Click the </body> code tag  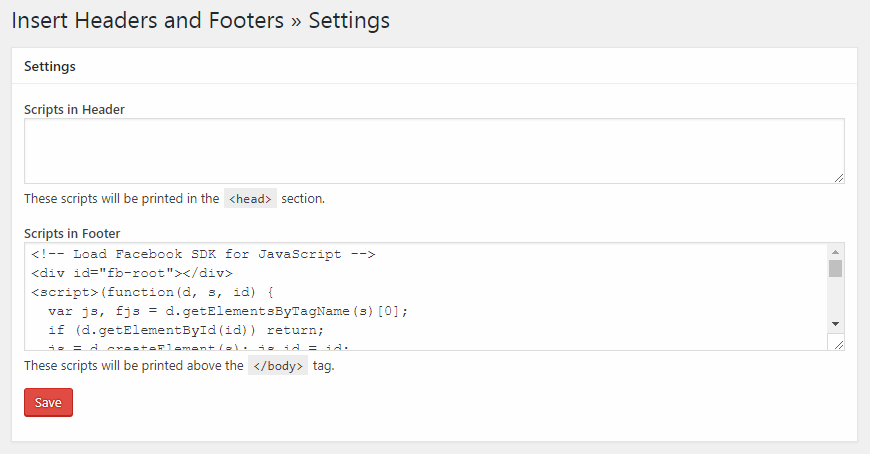[278, 366]
